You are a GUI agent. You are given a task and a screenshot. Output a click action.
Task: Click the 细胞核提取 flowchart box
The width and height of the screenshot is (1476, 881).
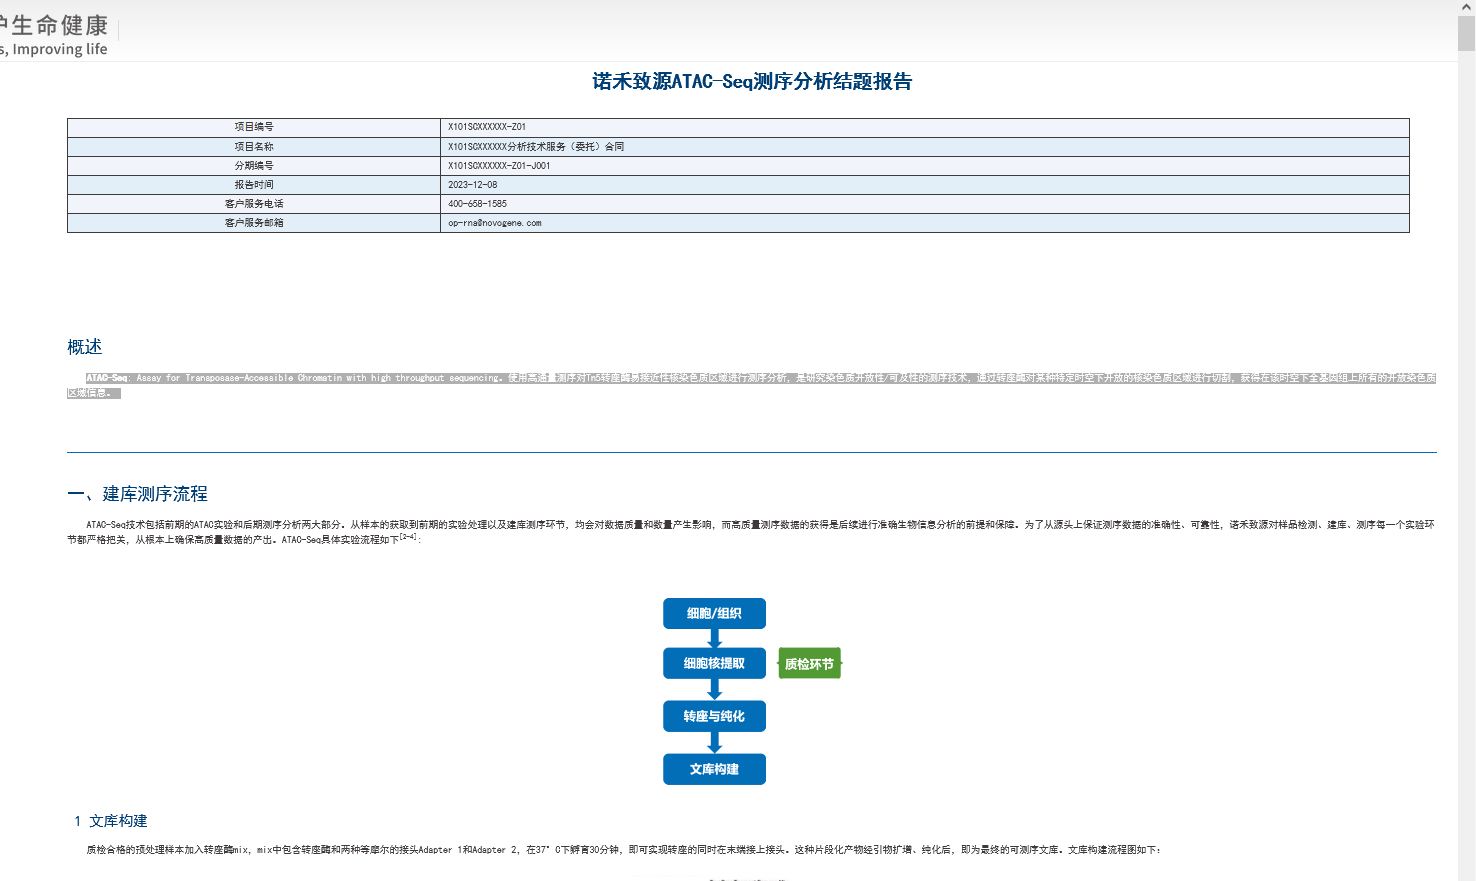coord(714,663)
